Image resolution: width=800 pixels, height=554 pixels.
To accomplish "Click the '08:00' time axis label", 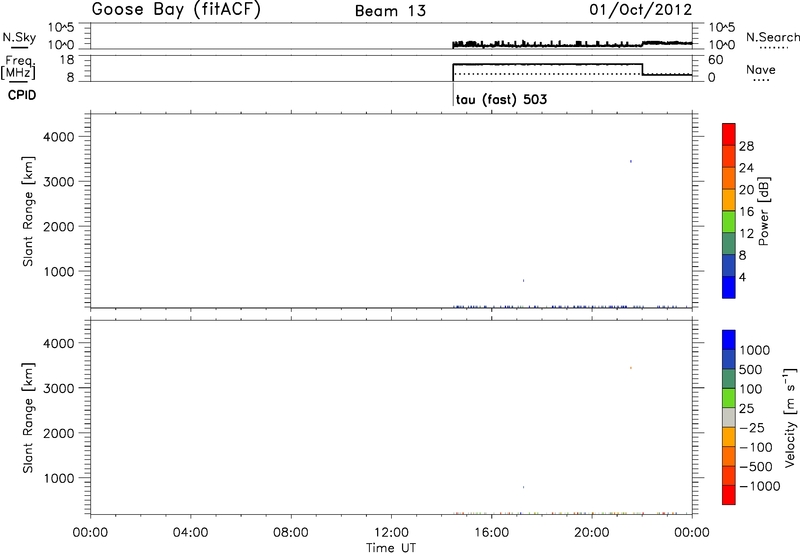I will 291,533.
